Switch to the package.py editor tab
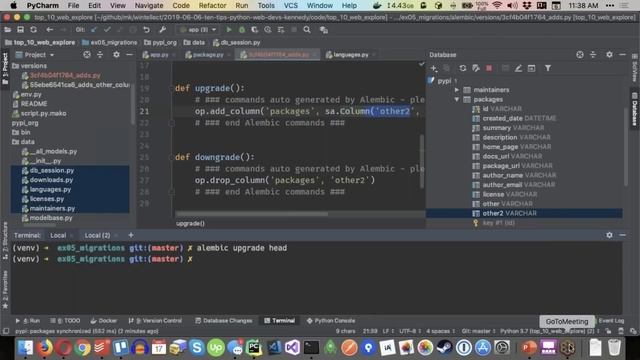The image size is (640, 360). [207, 55]
